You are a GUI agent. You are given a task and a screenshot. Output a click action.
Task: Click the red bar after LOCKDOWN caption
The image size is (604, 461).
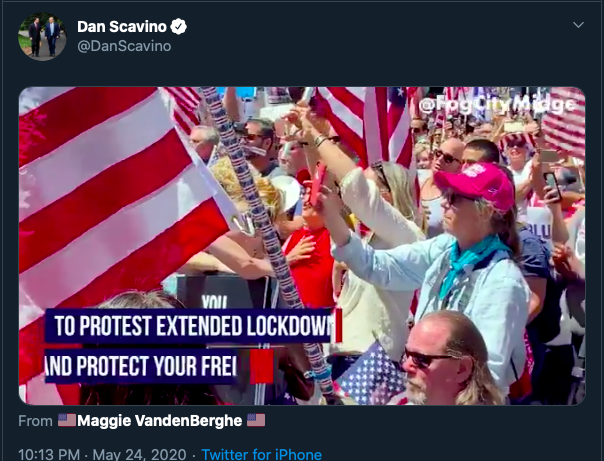(x=338, y=325)
